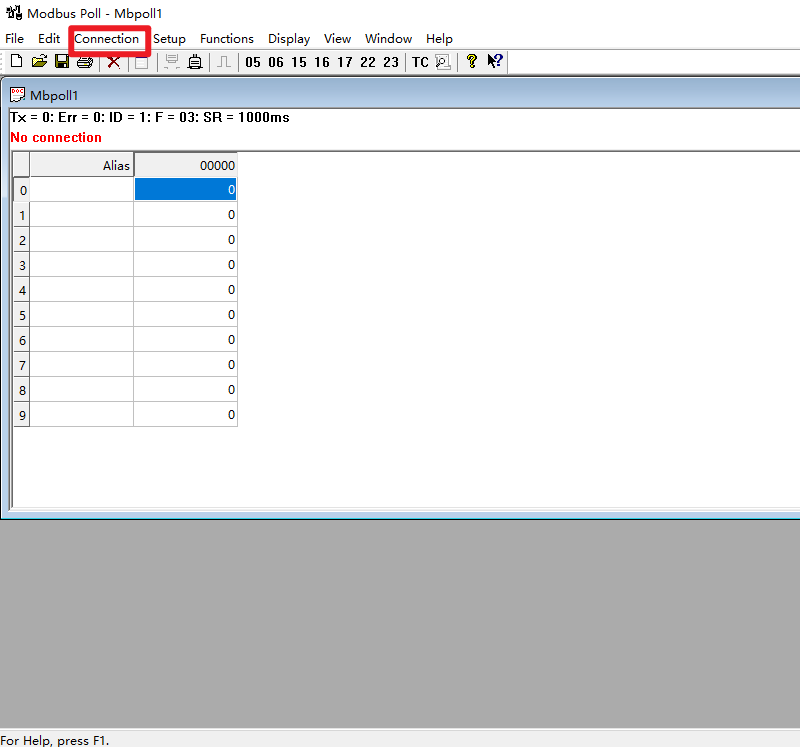Click the red X delete icon
The height and width of the screenshot is (747, 800).
point(114,62)
